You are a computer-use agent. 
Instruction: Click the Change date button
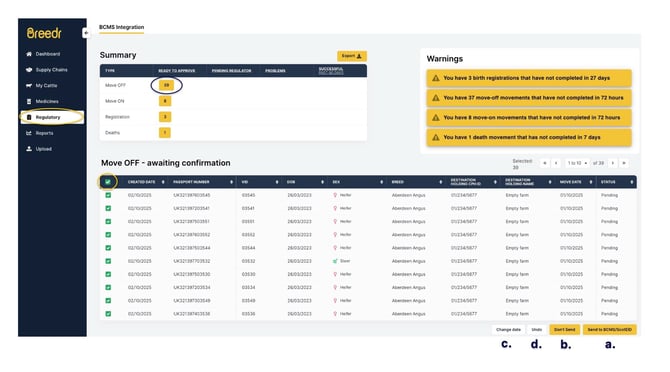[508, 330]
